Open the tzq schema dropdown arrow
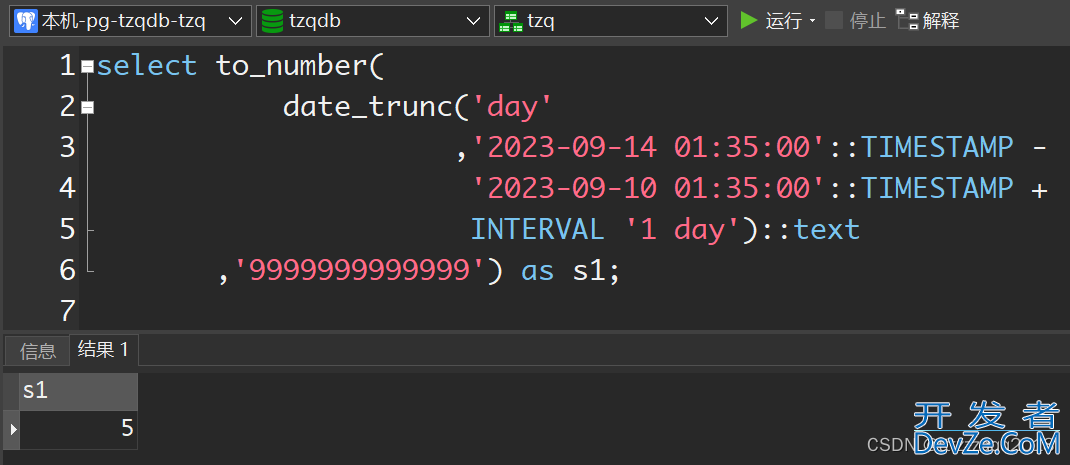This screenshot has width=1070, height=465. (x=711, y=21)
